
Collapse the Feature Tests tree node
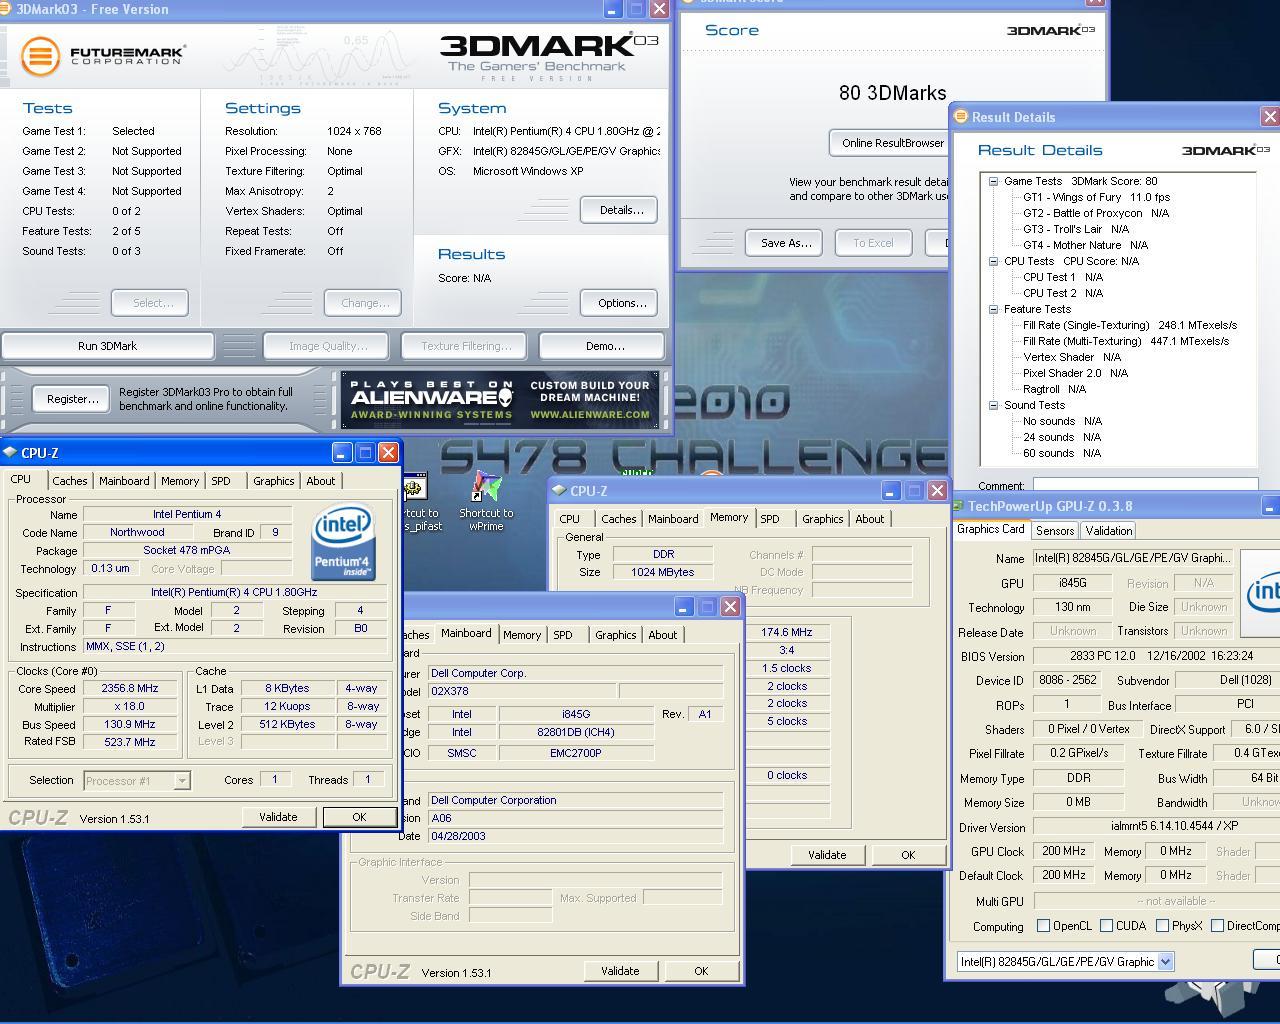(994, 309)
